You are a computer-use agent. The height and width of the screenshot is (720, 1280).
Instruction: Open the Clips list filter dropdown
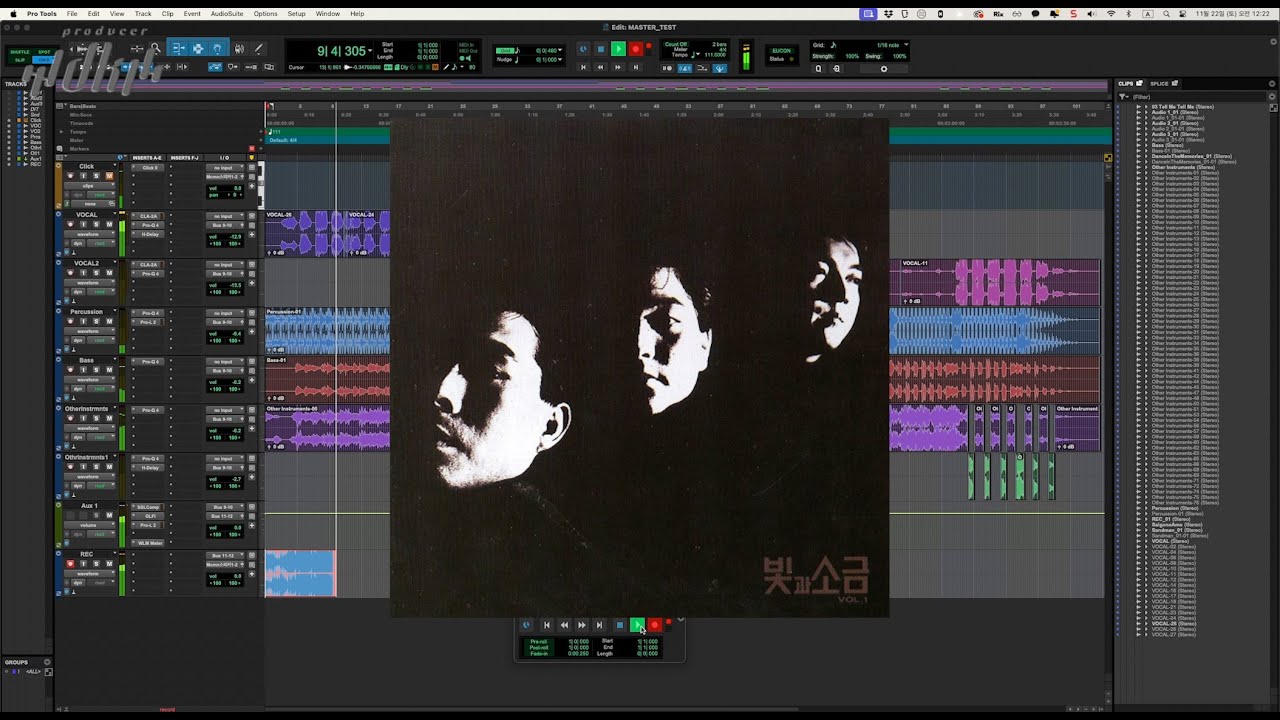pos(1124,97)
